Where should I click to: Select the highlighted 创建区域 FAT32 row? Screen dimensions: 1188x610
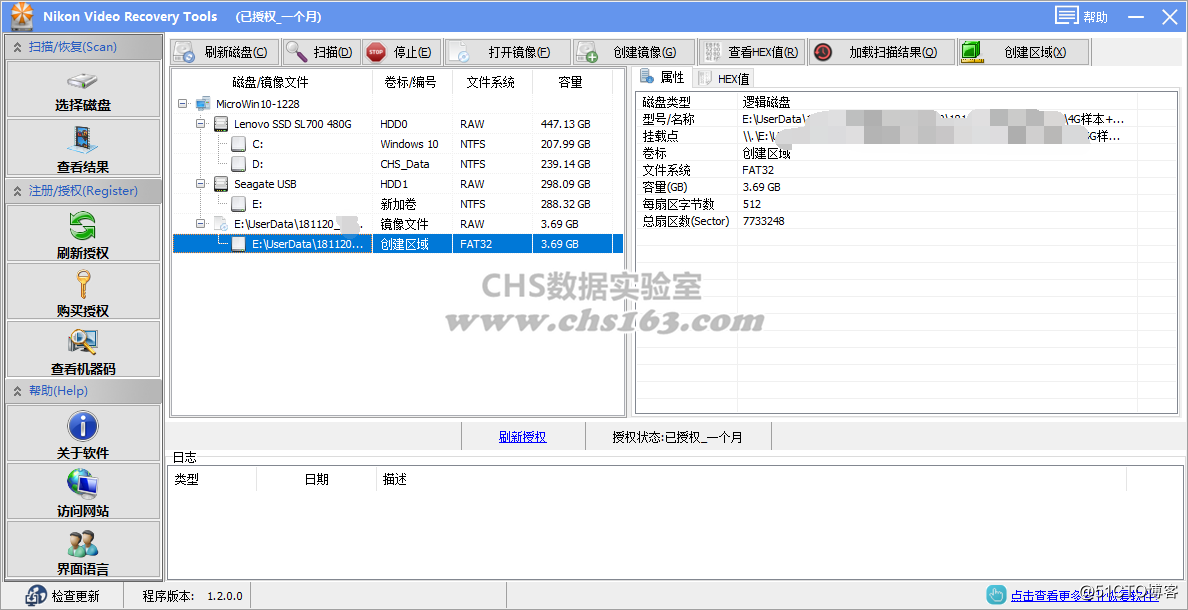(398, 244)
